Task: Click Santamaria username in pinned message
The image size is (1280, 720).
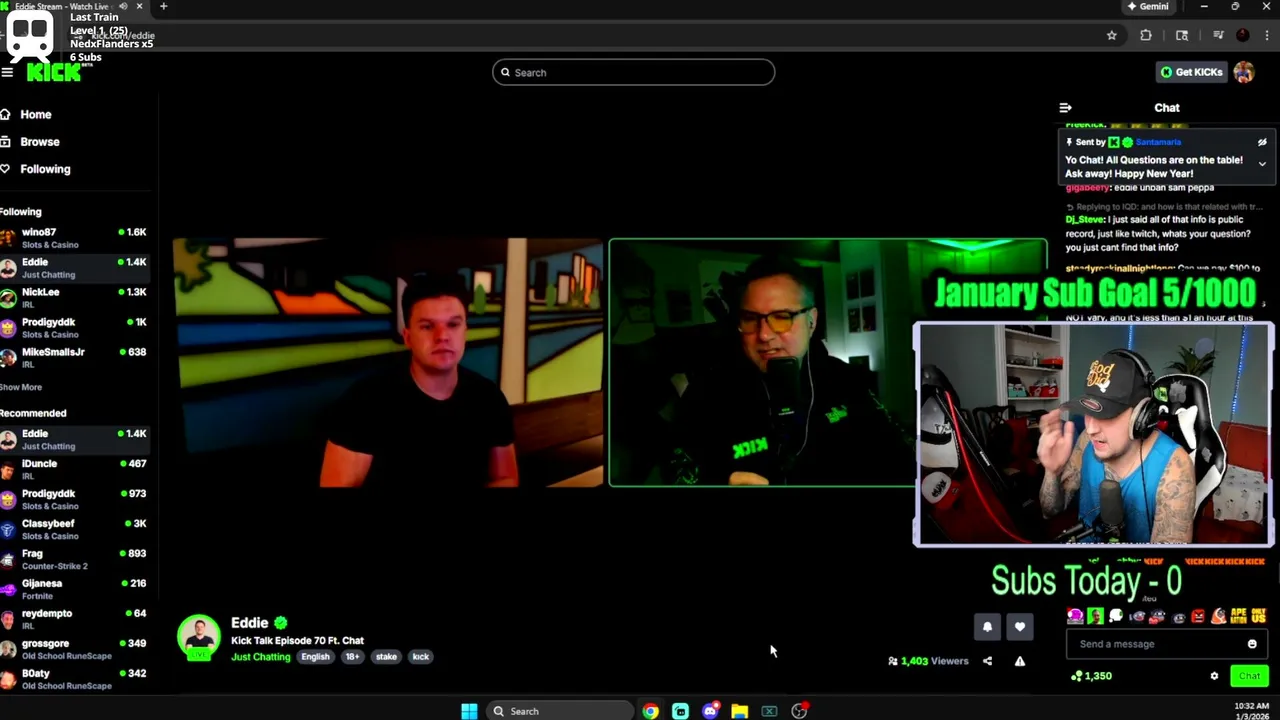Action: 1158,142
